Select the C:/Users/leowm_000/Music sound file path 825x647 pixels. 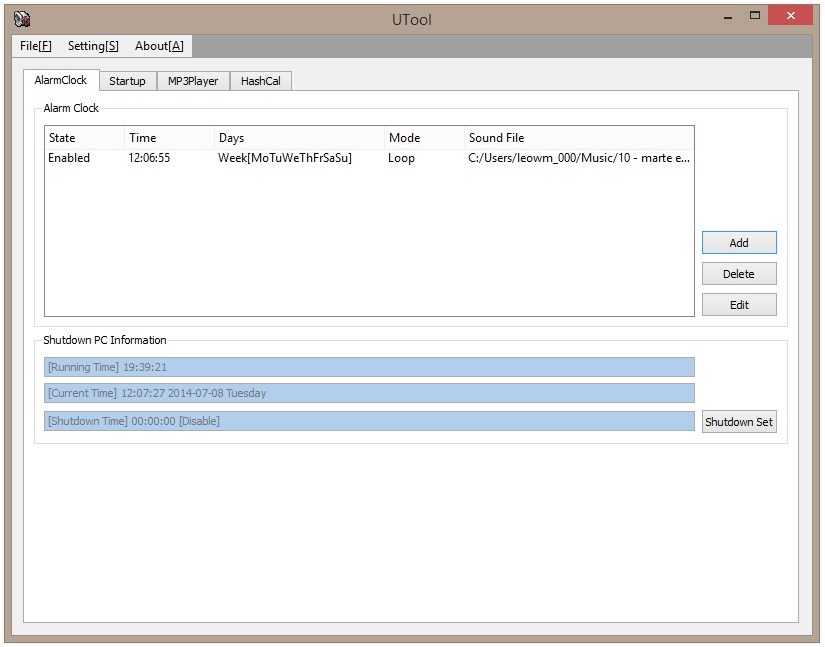pos(579,158)
